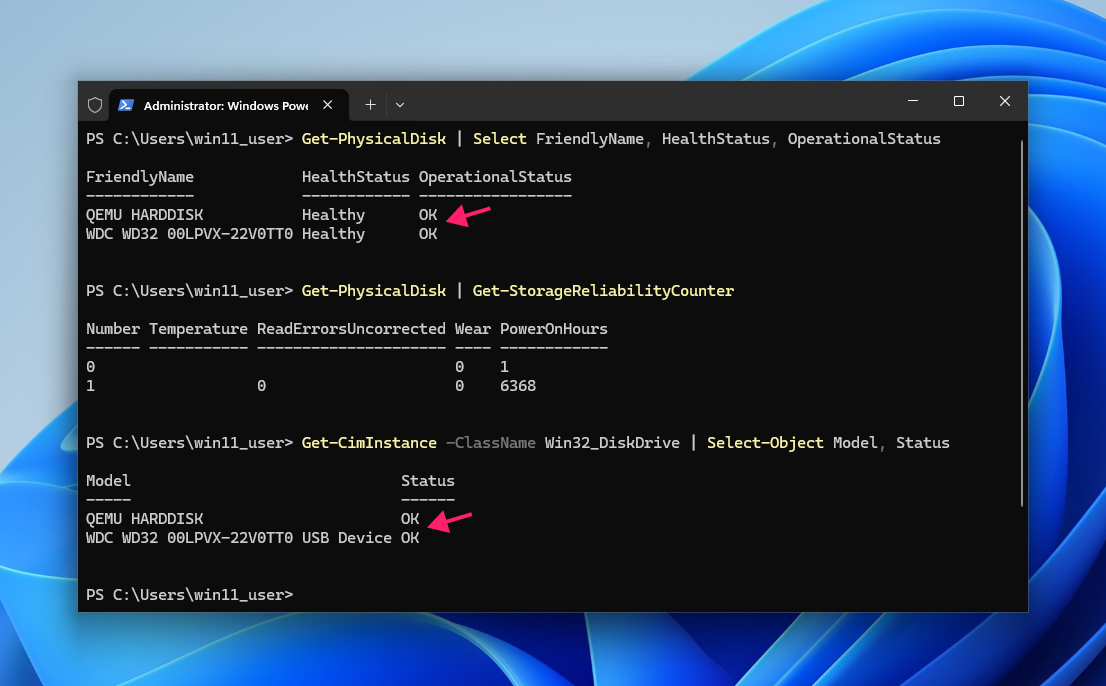Click the last empty PS prompt line
The image size is (1106, 686).
pos(189,595)
